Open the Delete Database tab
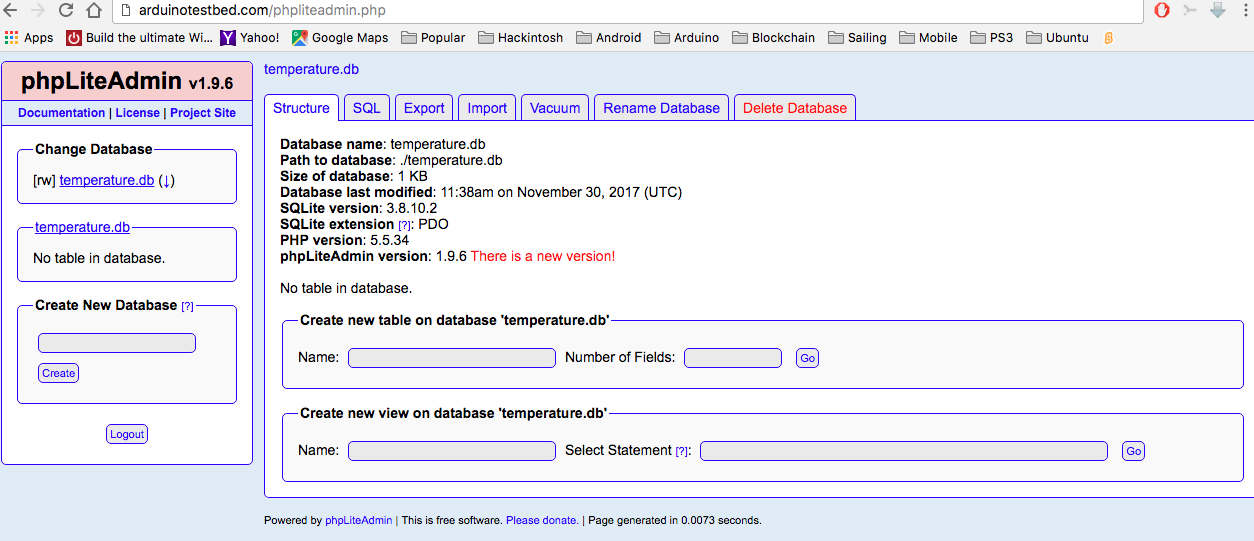The image size is (1254, 541). (x=795, y=108)
